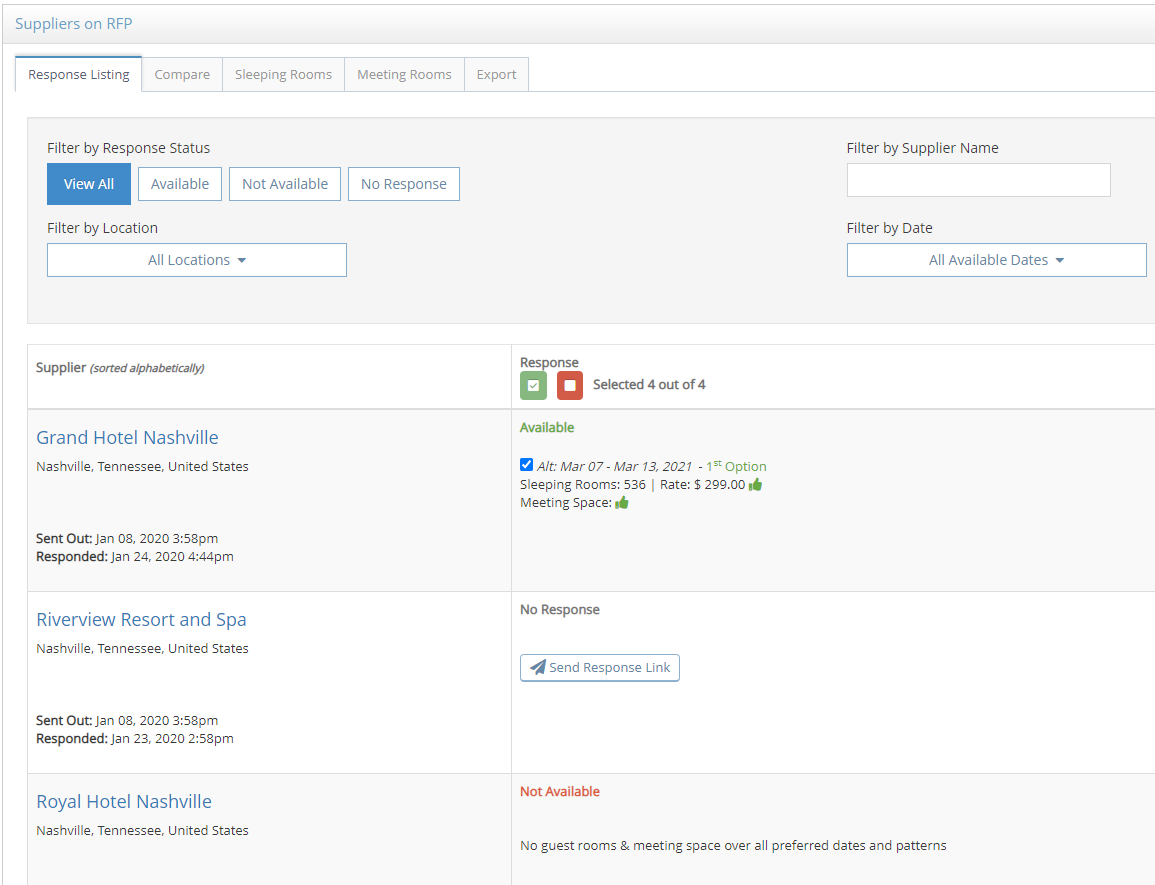Select the Response Listing tab
Screen dimensions: 1155x885
click(x=79, y=75)
